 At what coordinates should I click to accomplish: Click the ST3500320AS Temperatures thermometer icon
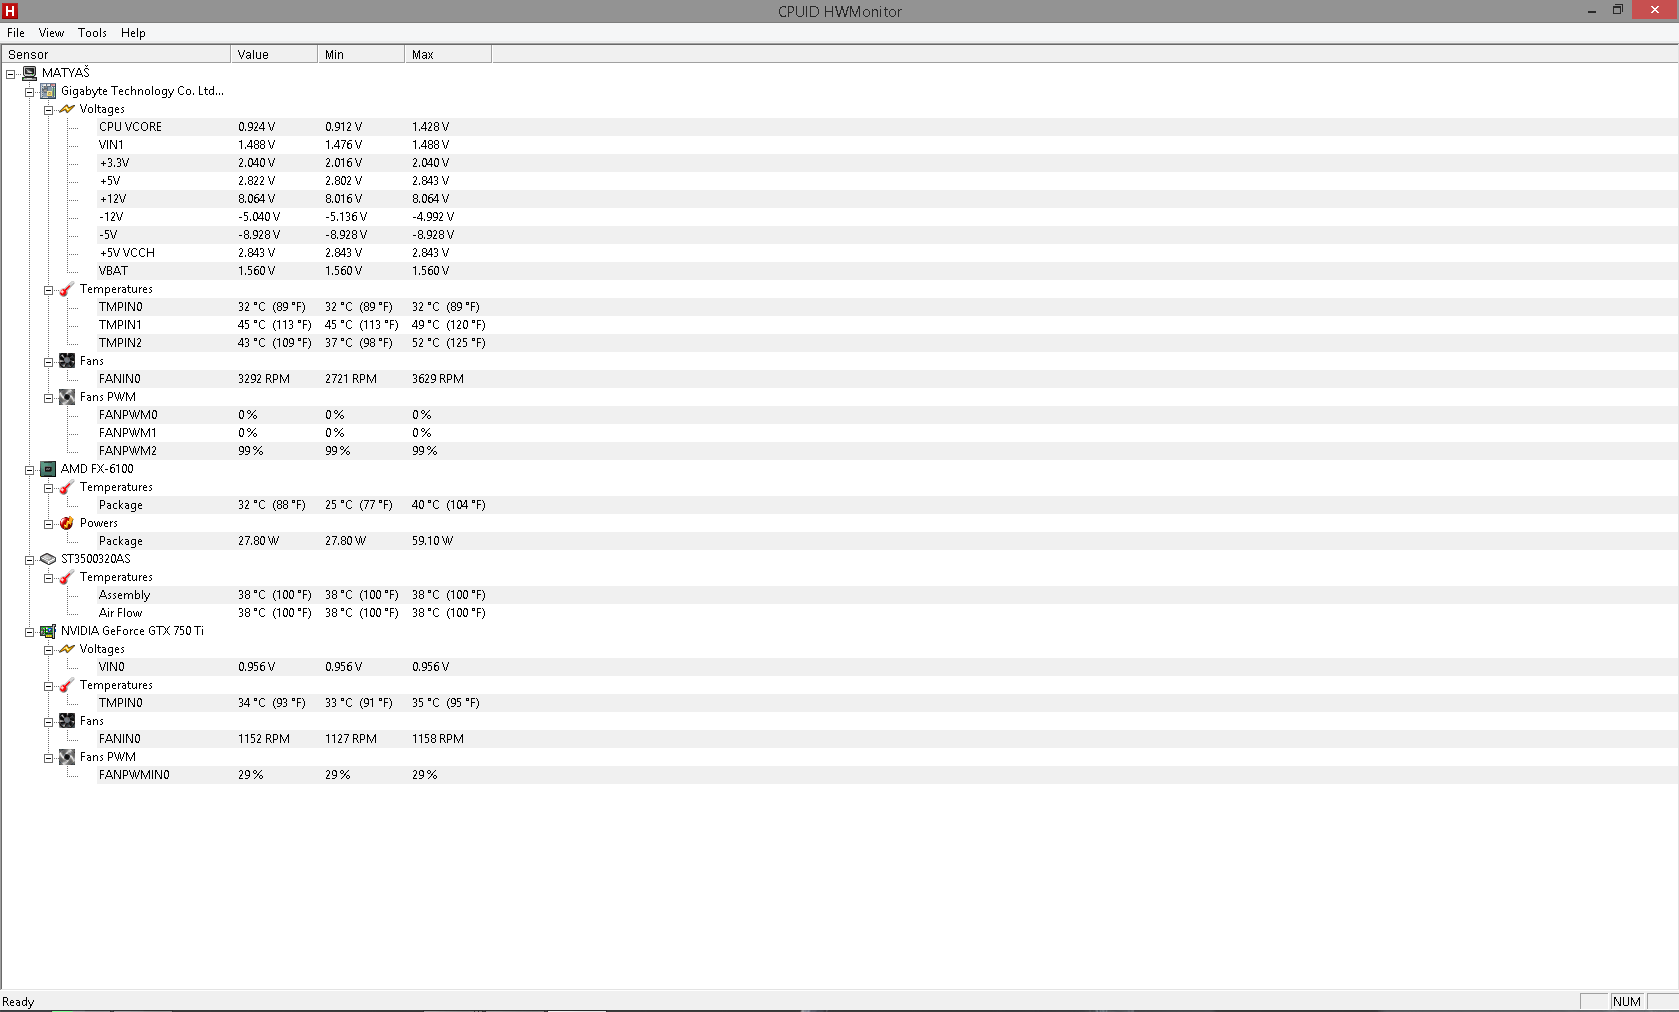[x=67, y=577]
